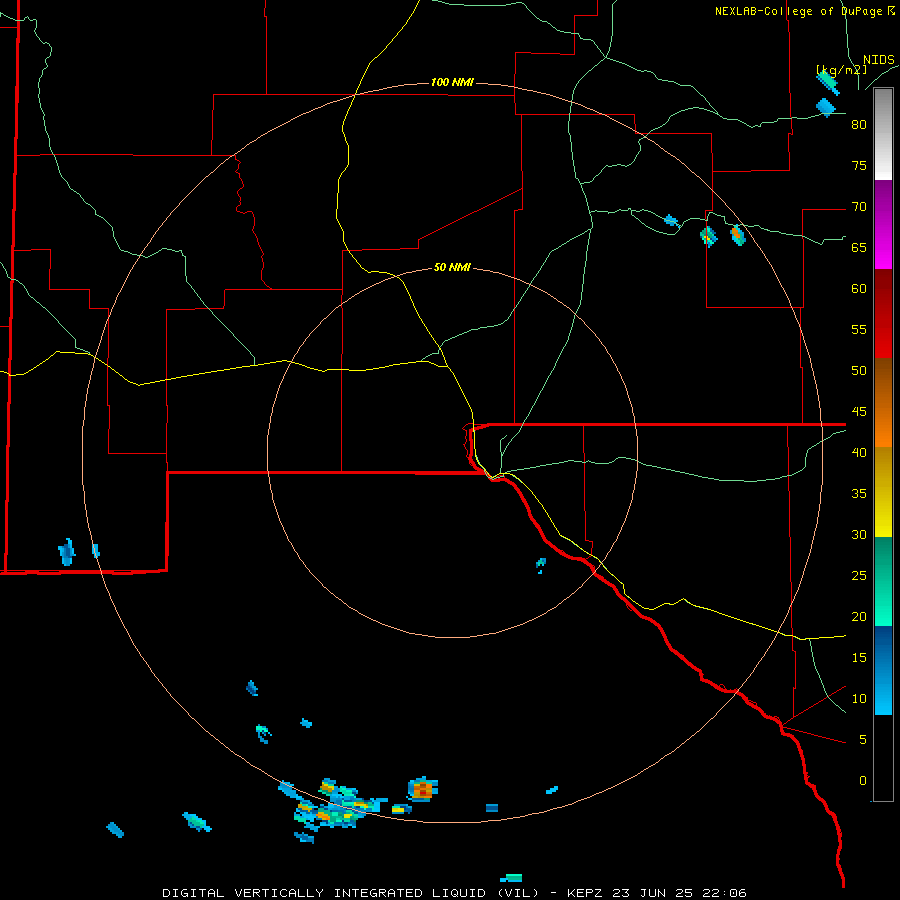This screenshot has width=900, height=900.
Task: Click the 75 value on the color scale
Action: (859, 165)
